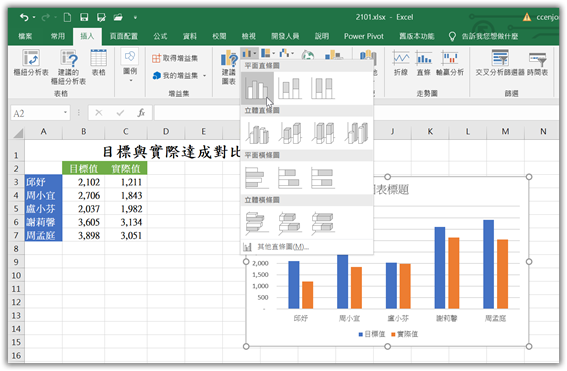
Task: Choose the 2D 100% stacked bar chart
Action: tap(323, 178)
